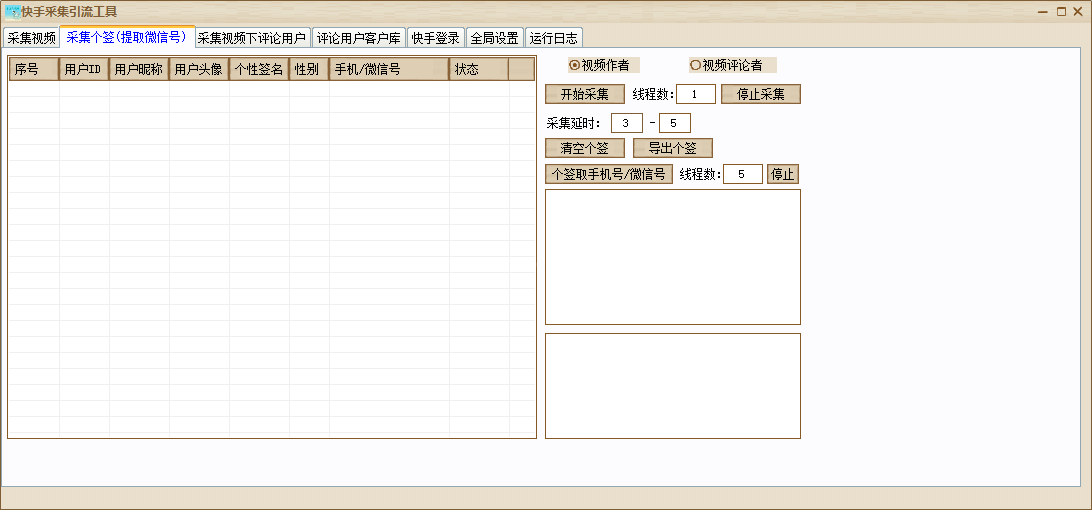Click the 清空个签 button
The height and width of the screenshot is (510, 1092).
(x=585, y=148)
